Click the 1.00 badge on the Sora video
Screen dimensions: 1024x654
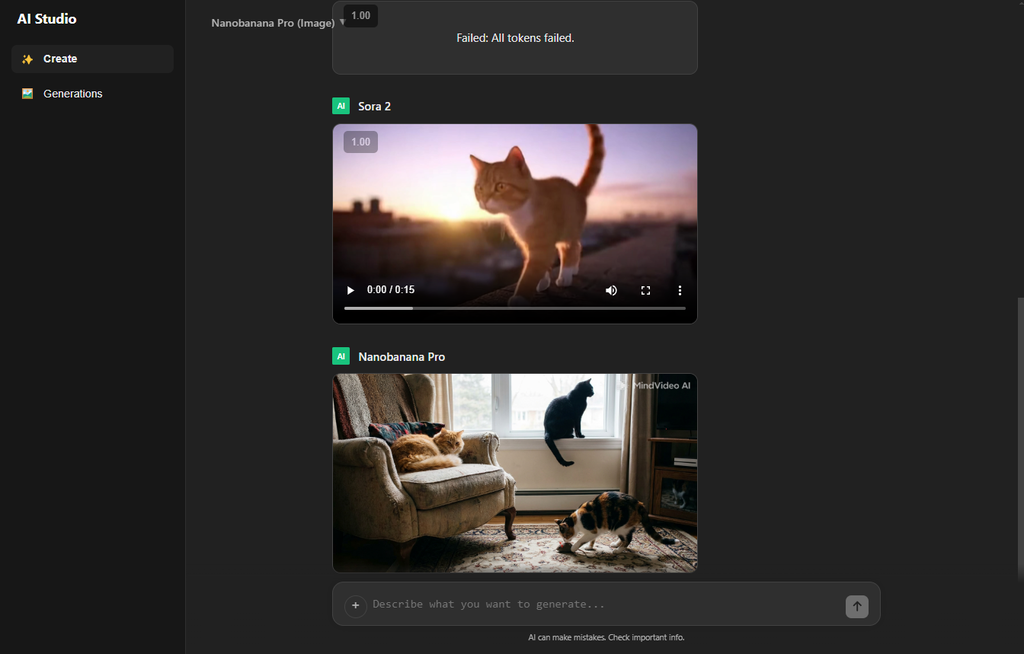pyautogui.click(x=361, y=142)
